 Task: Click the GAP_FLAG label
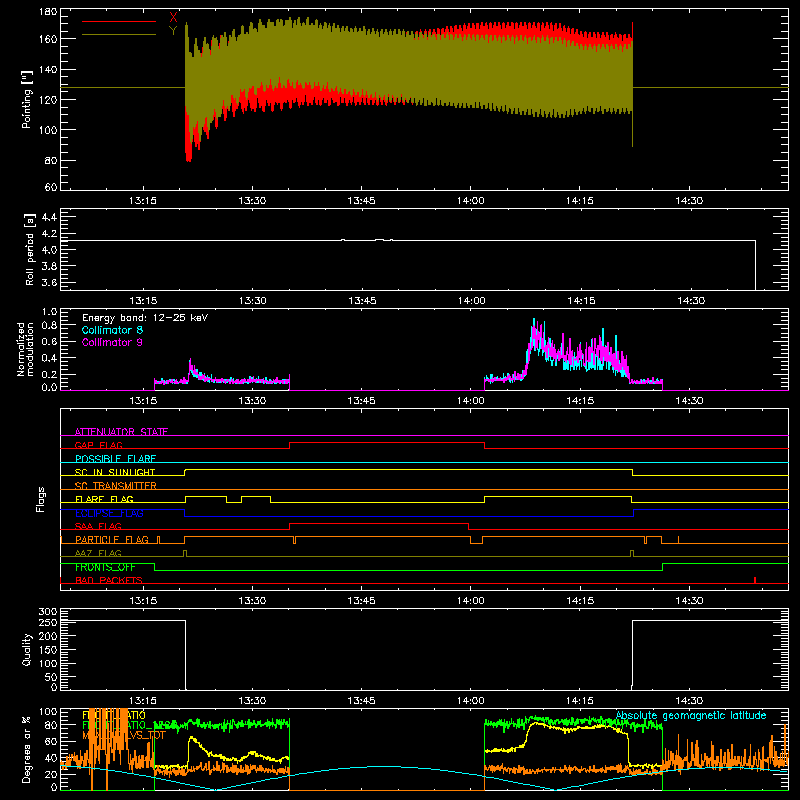click(x=98, y=445)
